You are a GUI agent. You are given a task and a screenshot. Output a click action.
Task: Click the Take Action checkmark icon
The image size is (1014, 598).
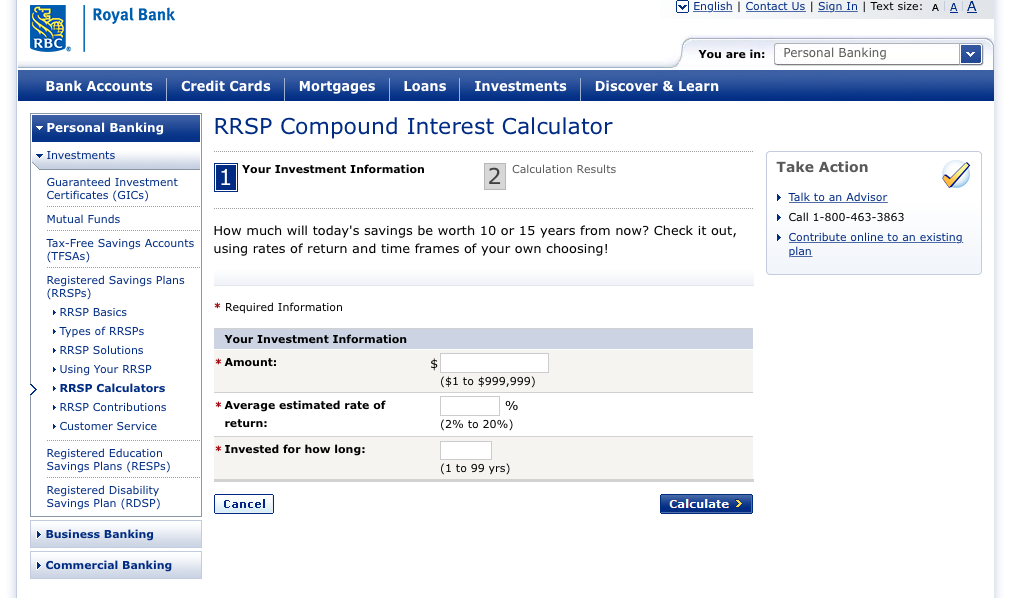tap(956, 175)
